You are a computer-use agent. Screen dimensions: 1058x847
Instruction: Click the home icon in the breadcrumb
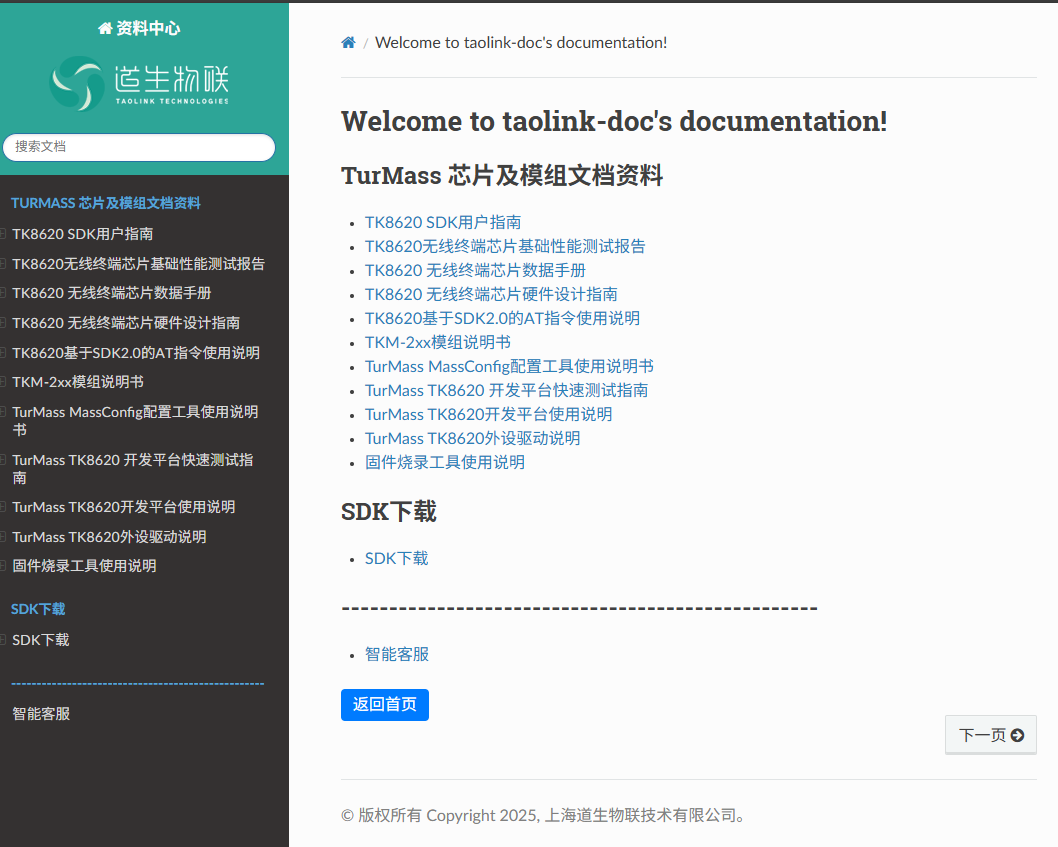pos(348,43)
